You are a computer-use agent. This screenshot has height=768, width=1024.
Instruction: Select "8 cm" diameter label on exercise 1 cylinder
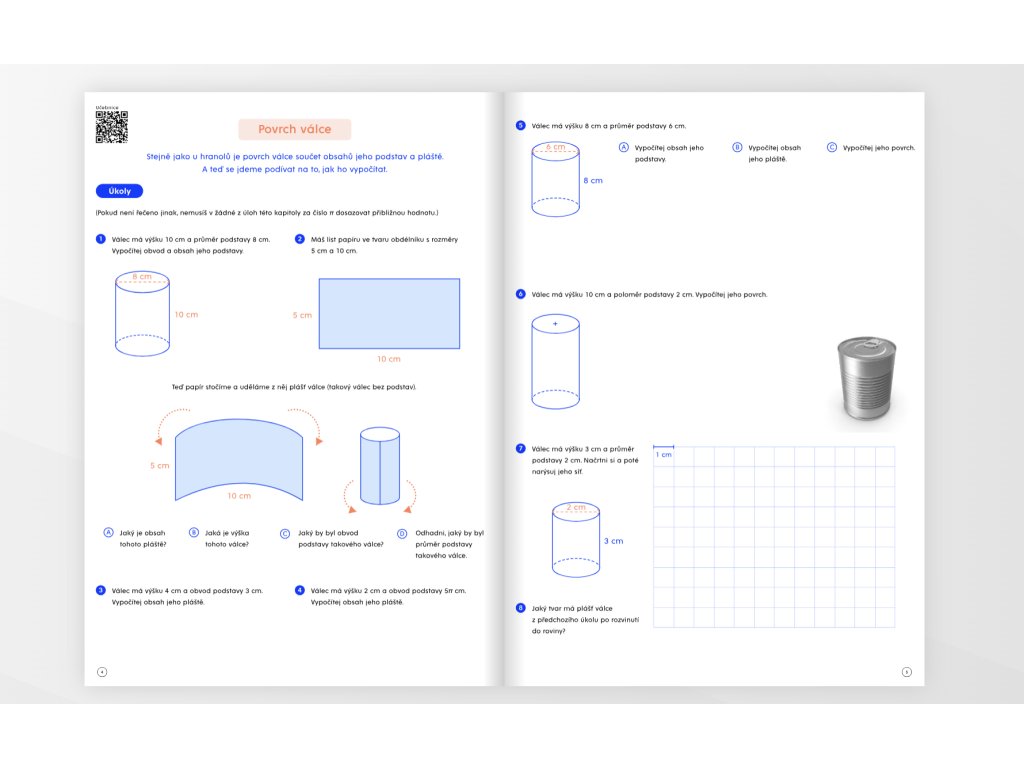[x=142, y=277]
